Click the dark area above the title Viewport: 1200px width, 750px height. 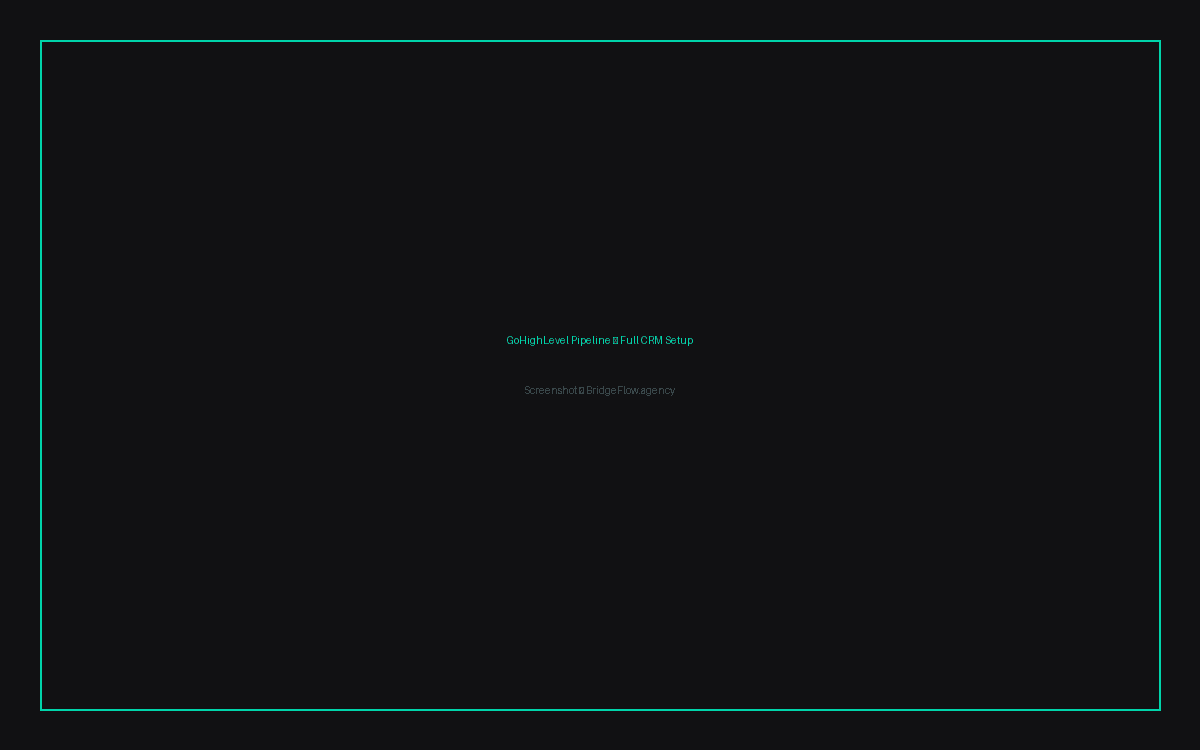(x=600, y=200)
